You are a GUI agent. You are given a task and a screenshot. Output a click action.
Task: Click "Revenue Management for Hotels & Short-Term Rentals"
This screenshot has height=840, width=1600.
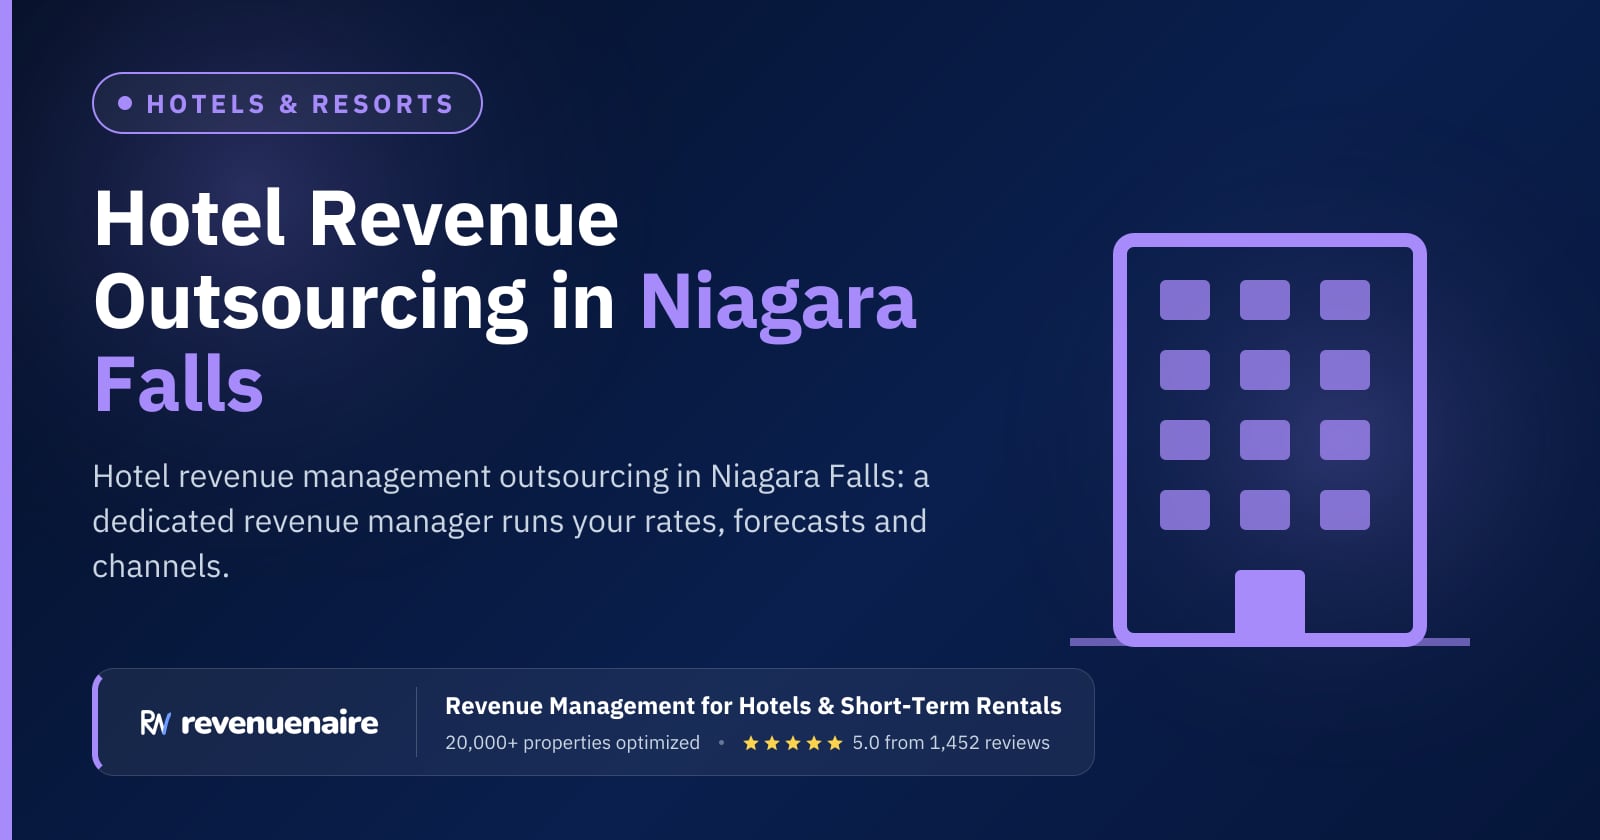[753, 706]
